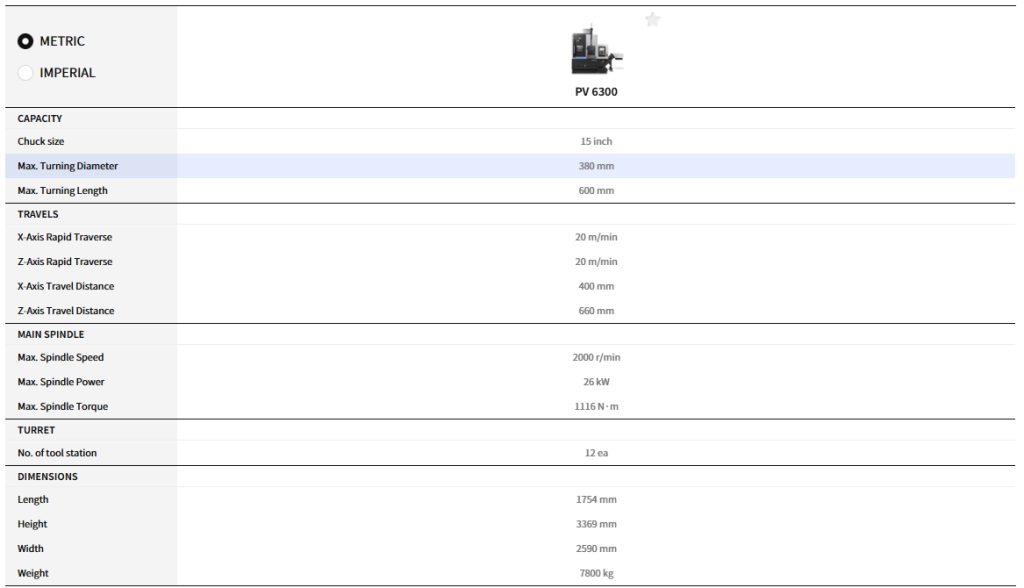Click the X-Axis Travel Distance 400 mm value
This screenshot has height=588, width=1024.
[x=596, y=286]
